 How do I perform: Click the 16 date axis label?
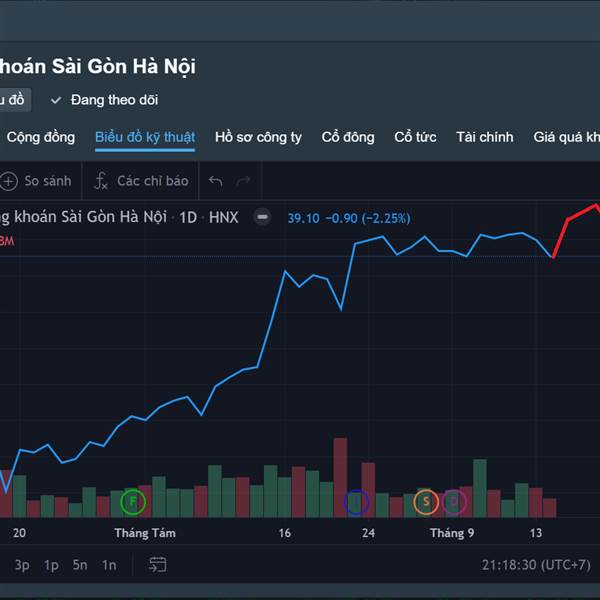284,533
